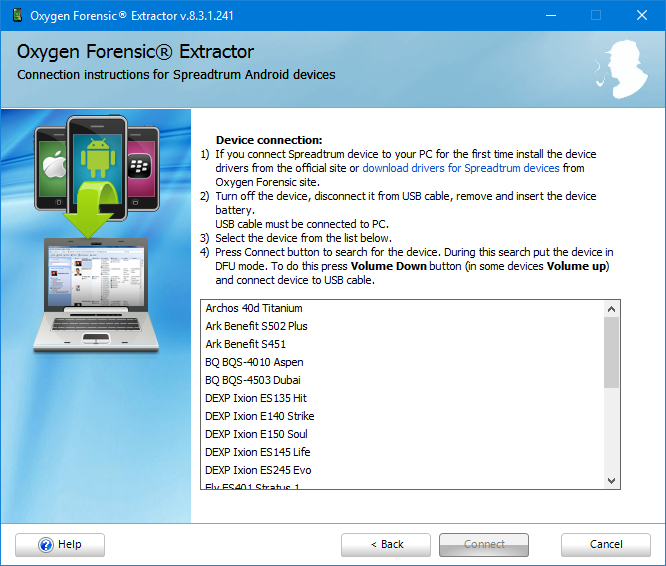
Task: Select DEXP Ixion ES135 Hit entry
Action: point(256,398)
